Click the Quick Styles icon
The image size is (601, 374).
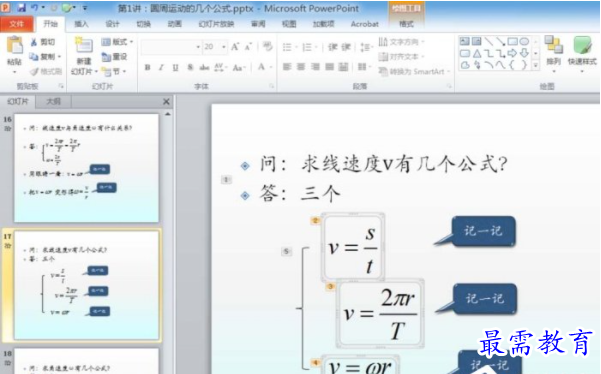(x=582, y=45)
